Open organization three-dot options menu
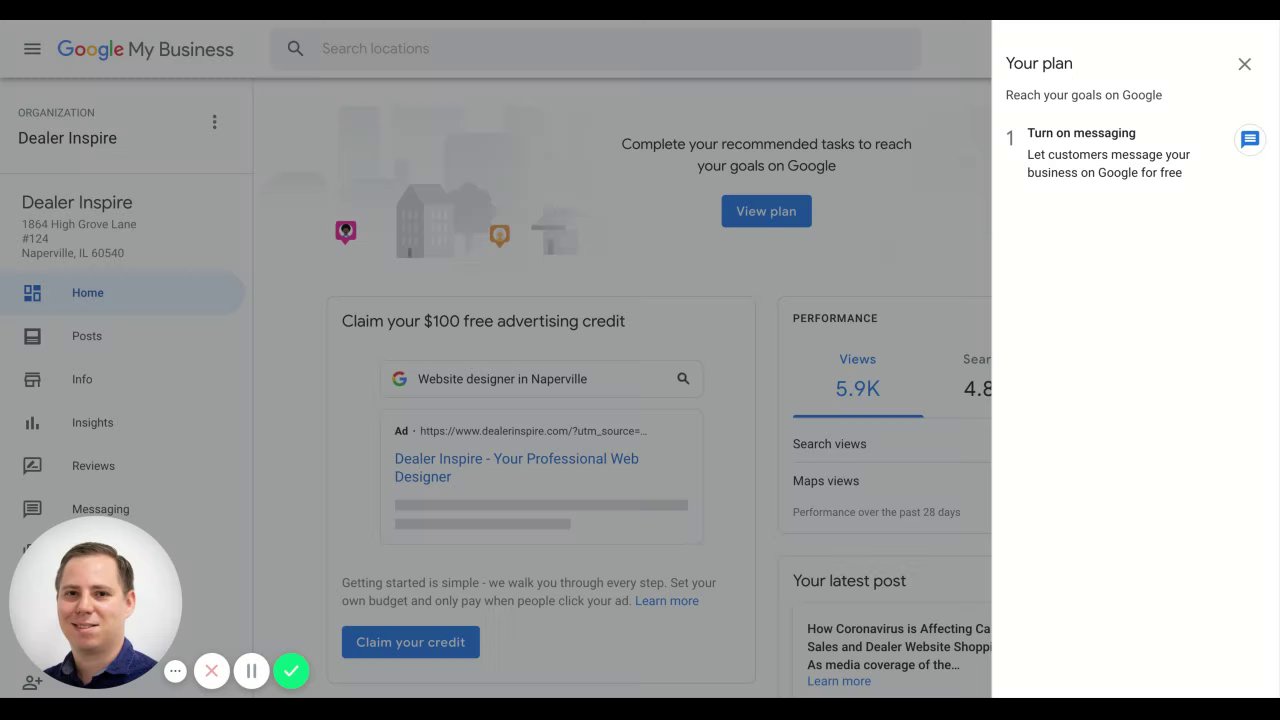 click(214, 122)
